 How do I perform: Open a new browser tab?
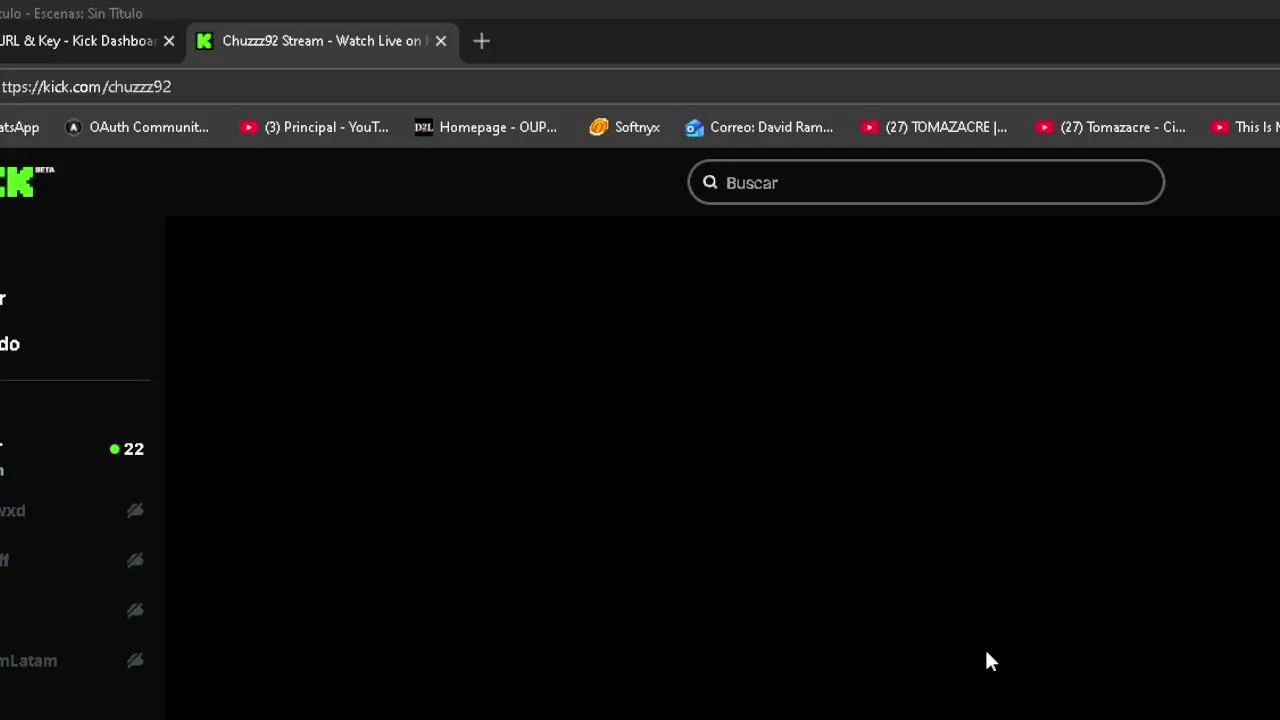tap(481, 41)
